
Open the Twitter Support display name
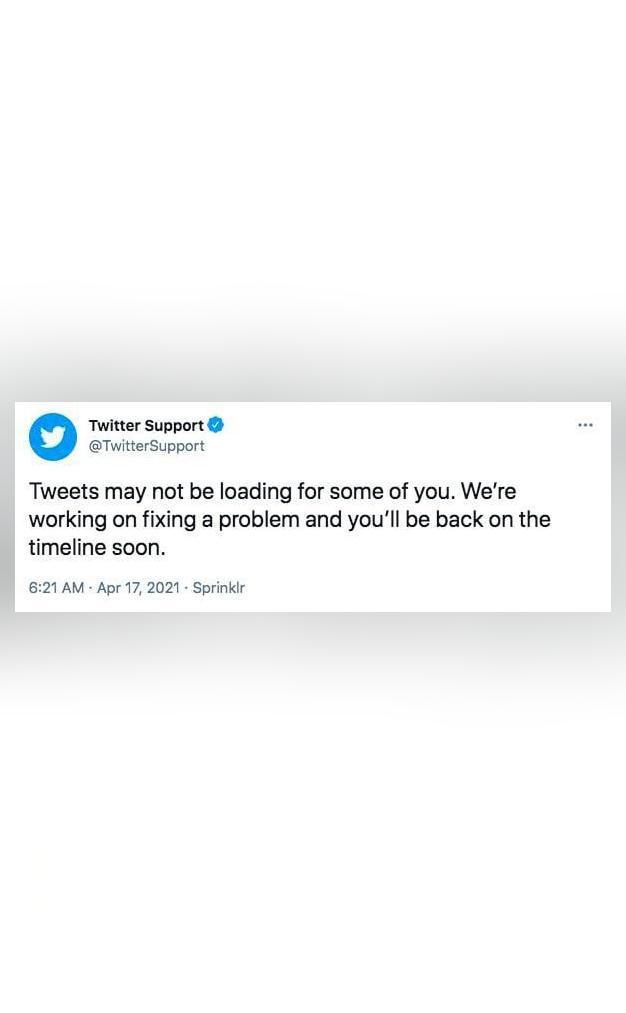146,425
